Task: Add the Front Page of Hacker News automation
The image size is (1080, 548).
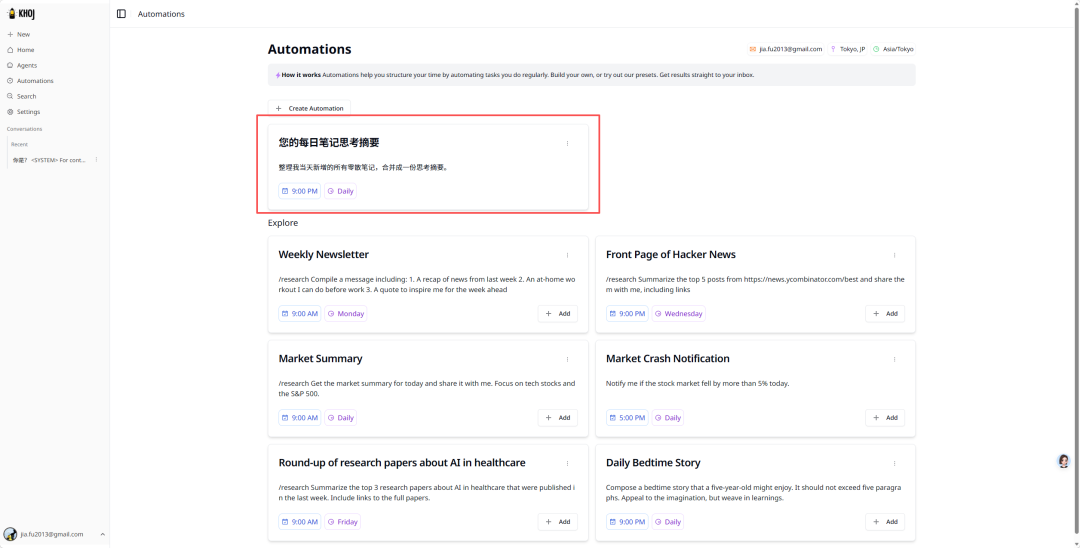Action: (x=885, y=314)
